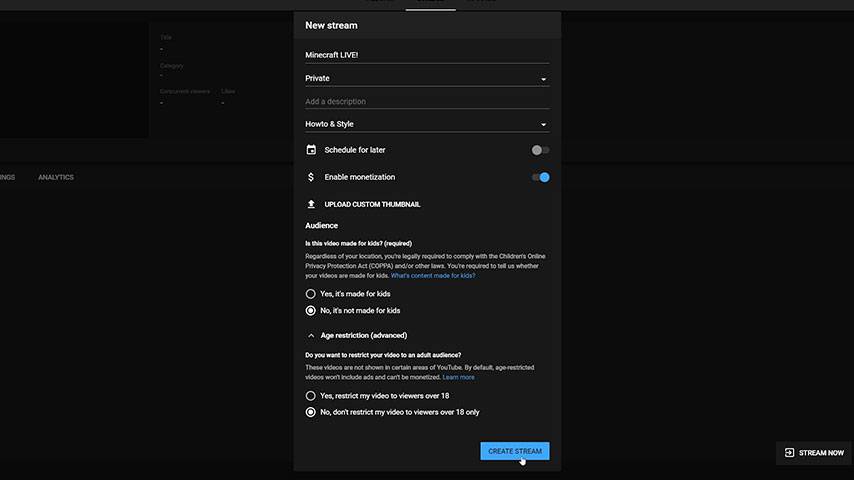The width and height of the screenshot is (854, 480).
Task: Click the Create Stream button
Action: tap(515, 451)
